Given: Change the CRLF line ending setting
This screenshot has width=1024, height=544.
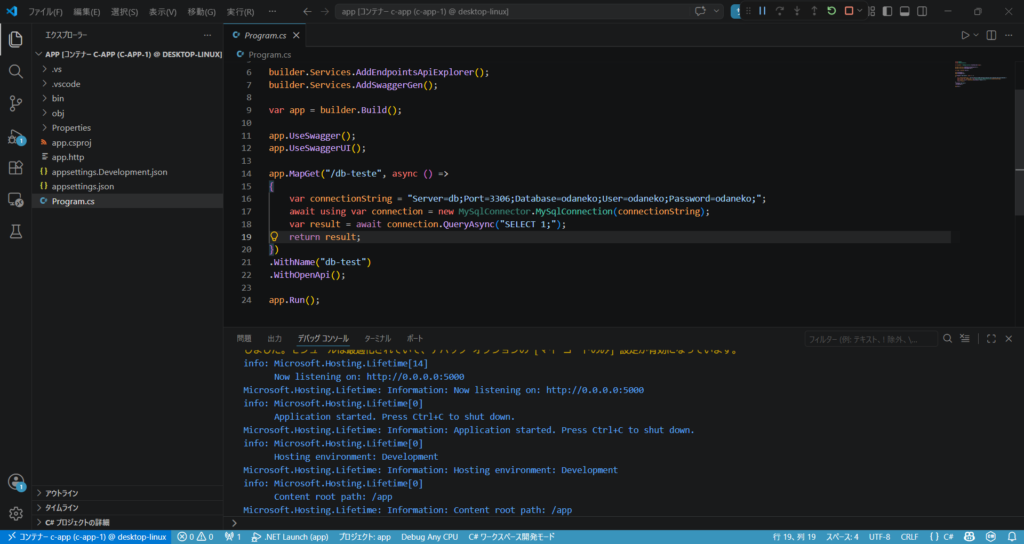Looking at the screenshot, I should (x=909, y=537).
